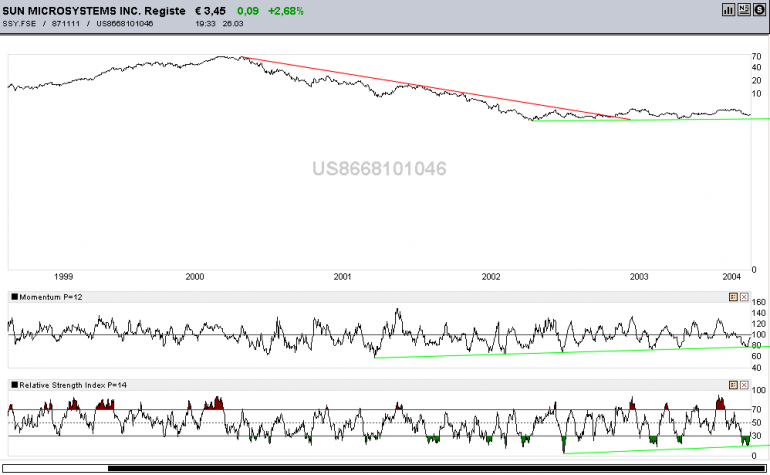
Task: Click the 2002 year label on the axis
Action: coord(491,277)
